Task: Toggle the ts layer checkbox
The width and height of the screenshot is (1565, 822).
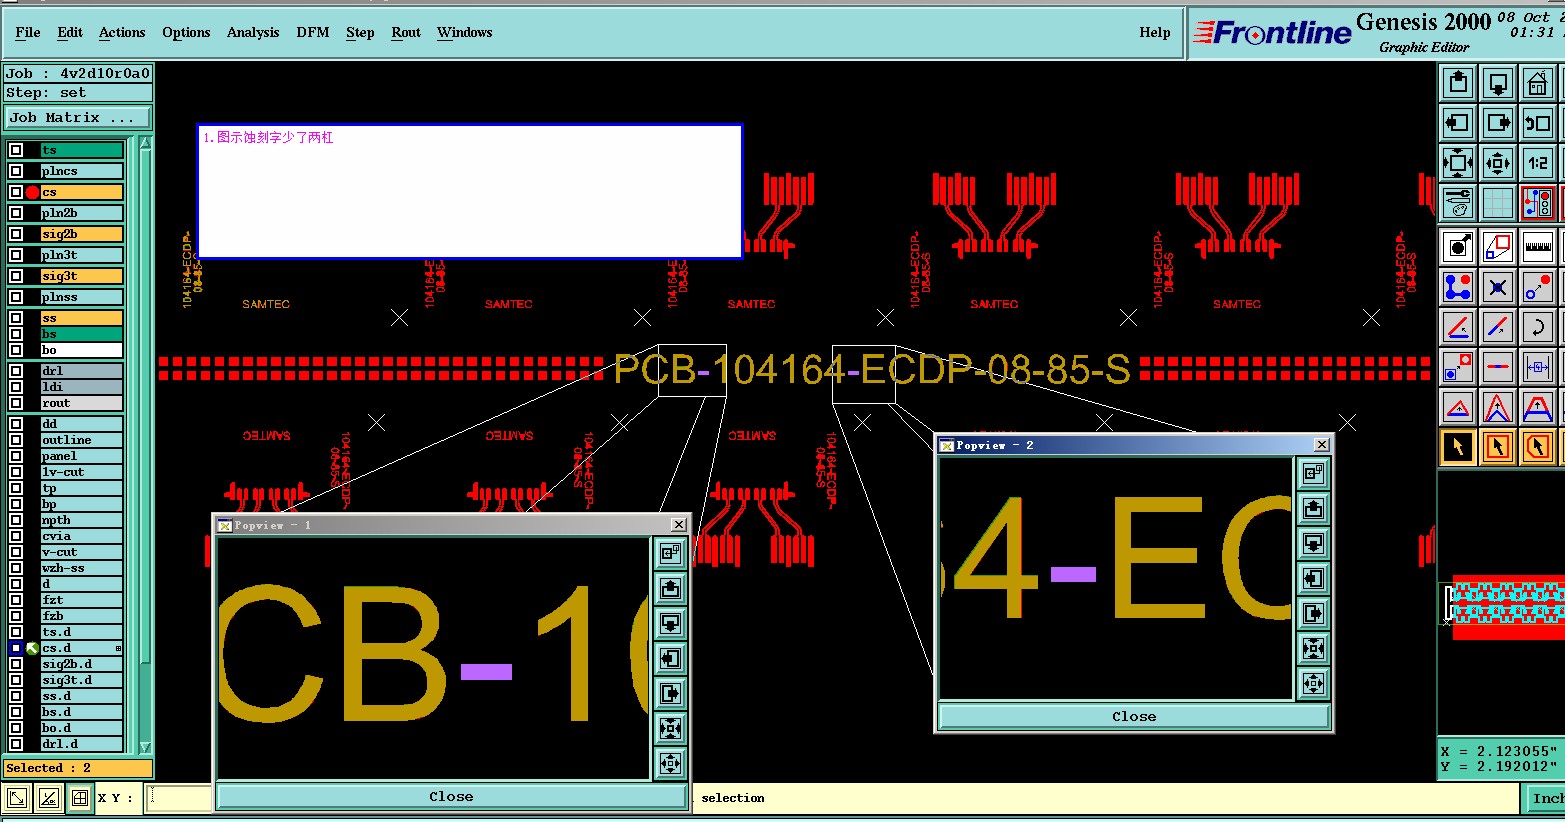Action: pyautogui.click(x=16, y=150)
